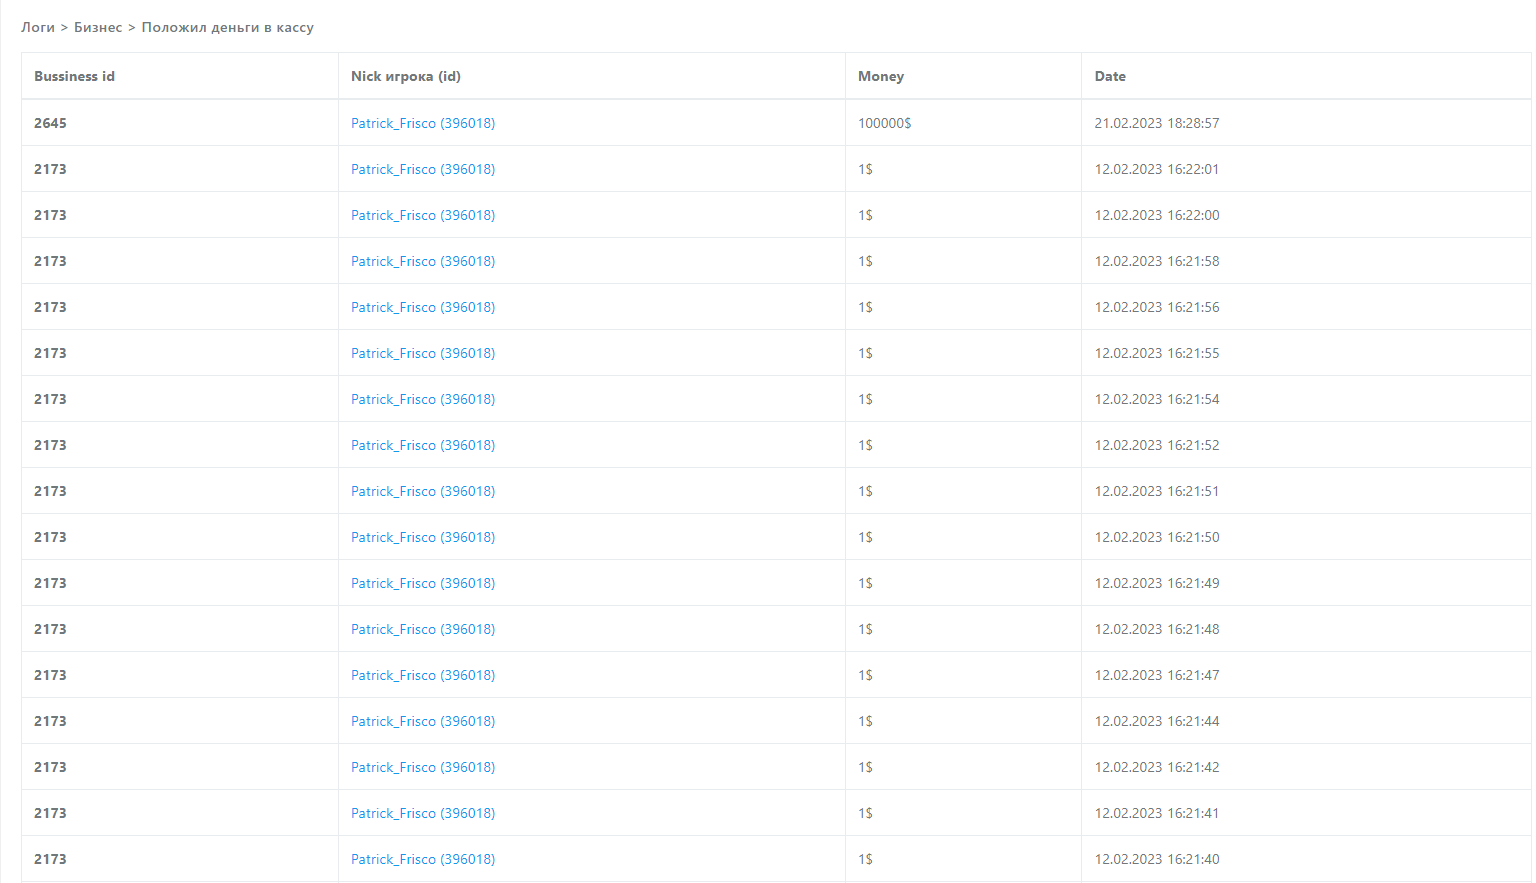The image size is (1536, 883).
Task: Open Patrick_Frisco link in business 2645 row
Action: [x=422, y=123]
